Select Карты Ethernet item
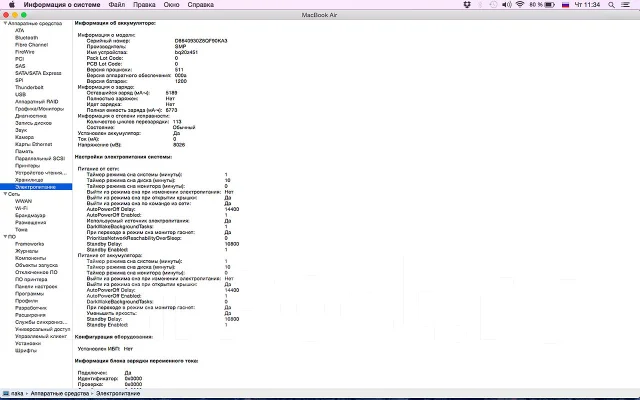The width and height of the screenshot is (640, 400). (33, 144)
